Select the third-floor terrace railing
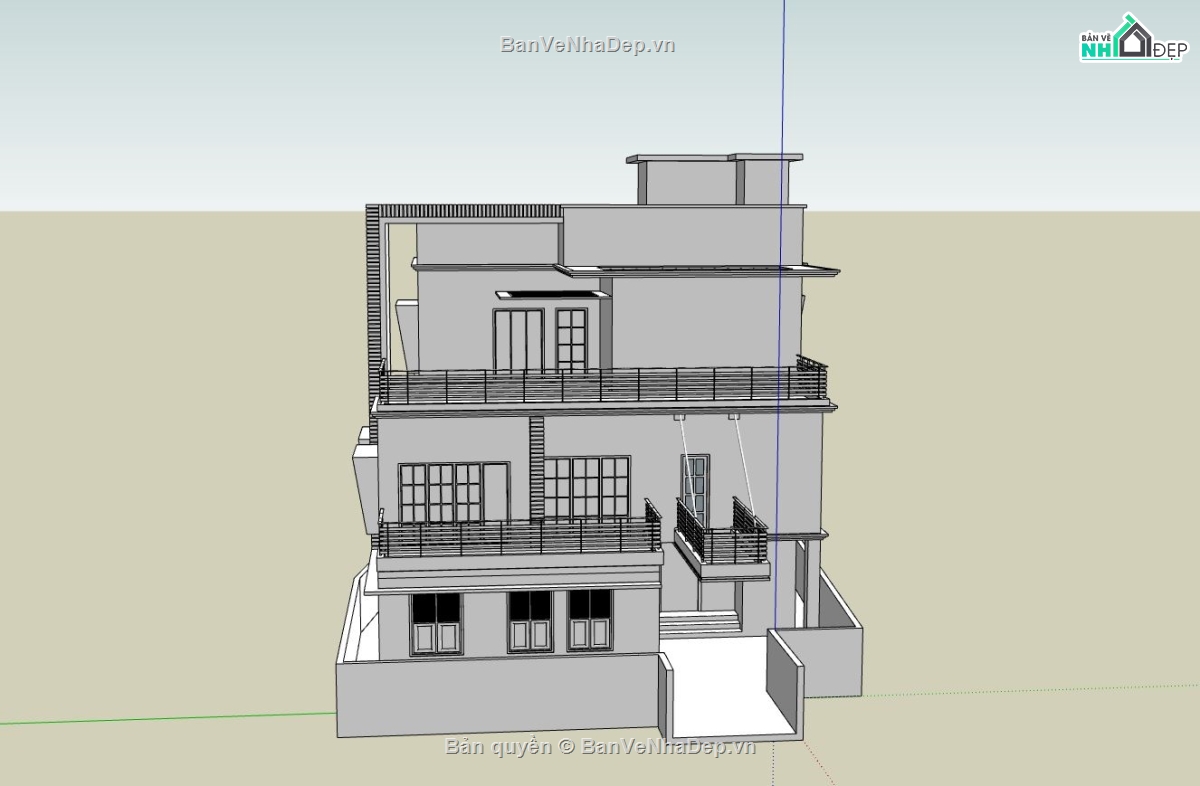1200x786 pixels. pos(600,385)
